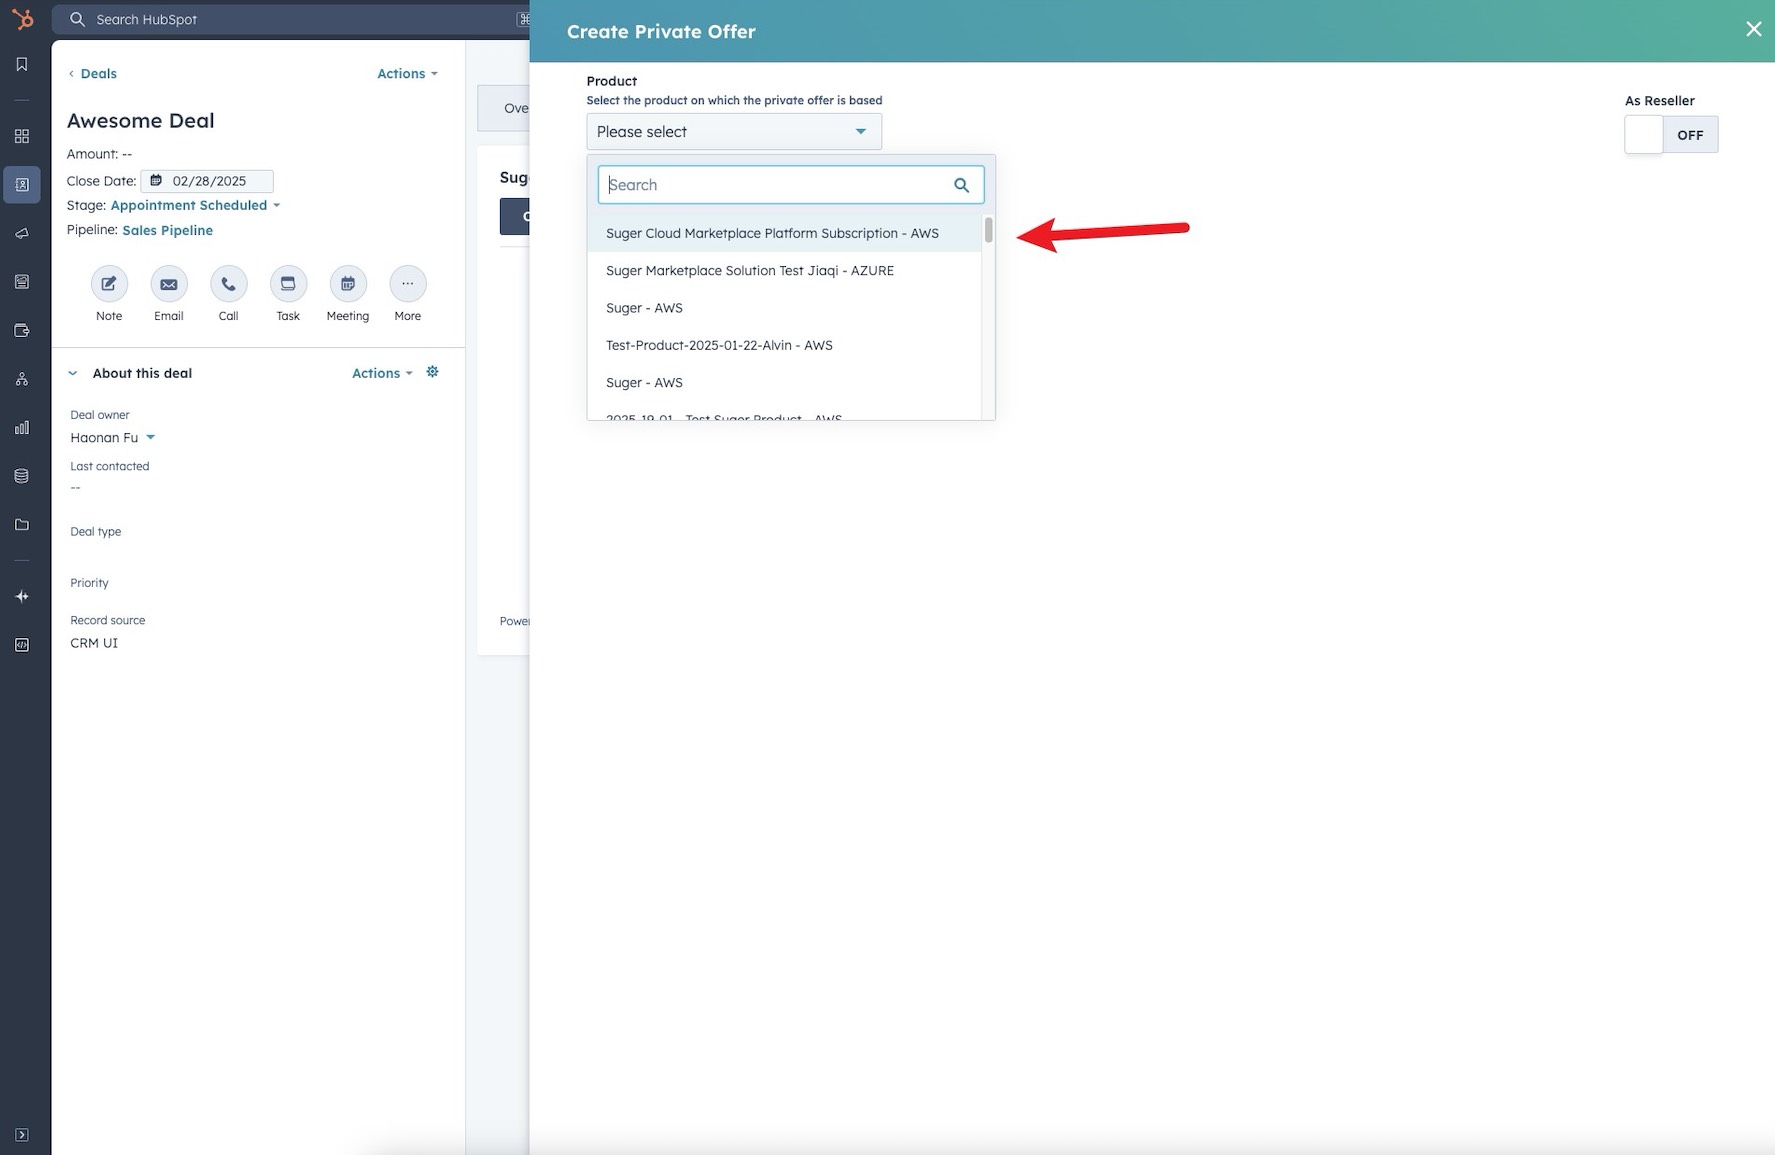
Task: Click the More ellipsis icon
Action: click(x=407, y=284)
